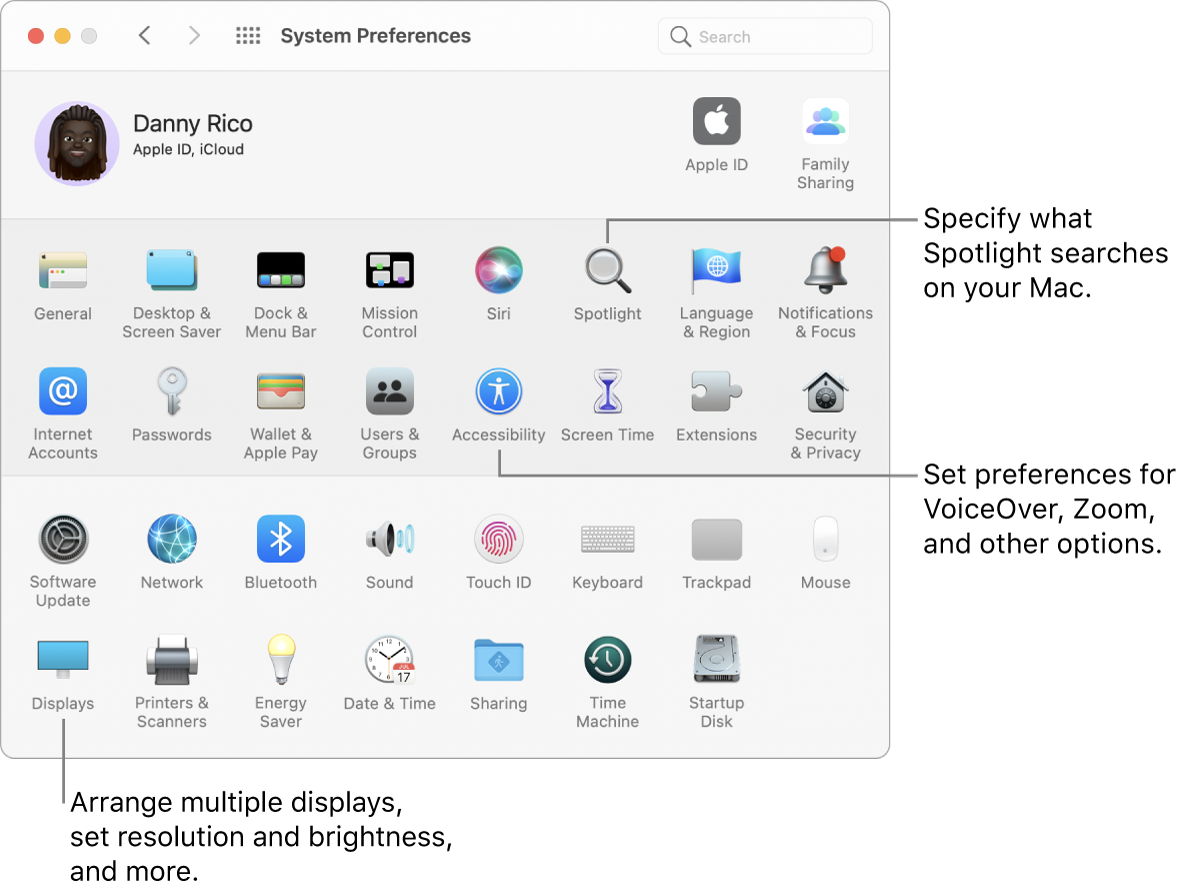Screen dimensions: 1184x894
Task: Select the Bluetooth preference pane
Action: click(x=280, y=539)
